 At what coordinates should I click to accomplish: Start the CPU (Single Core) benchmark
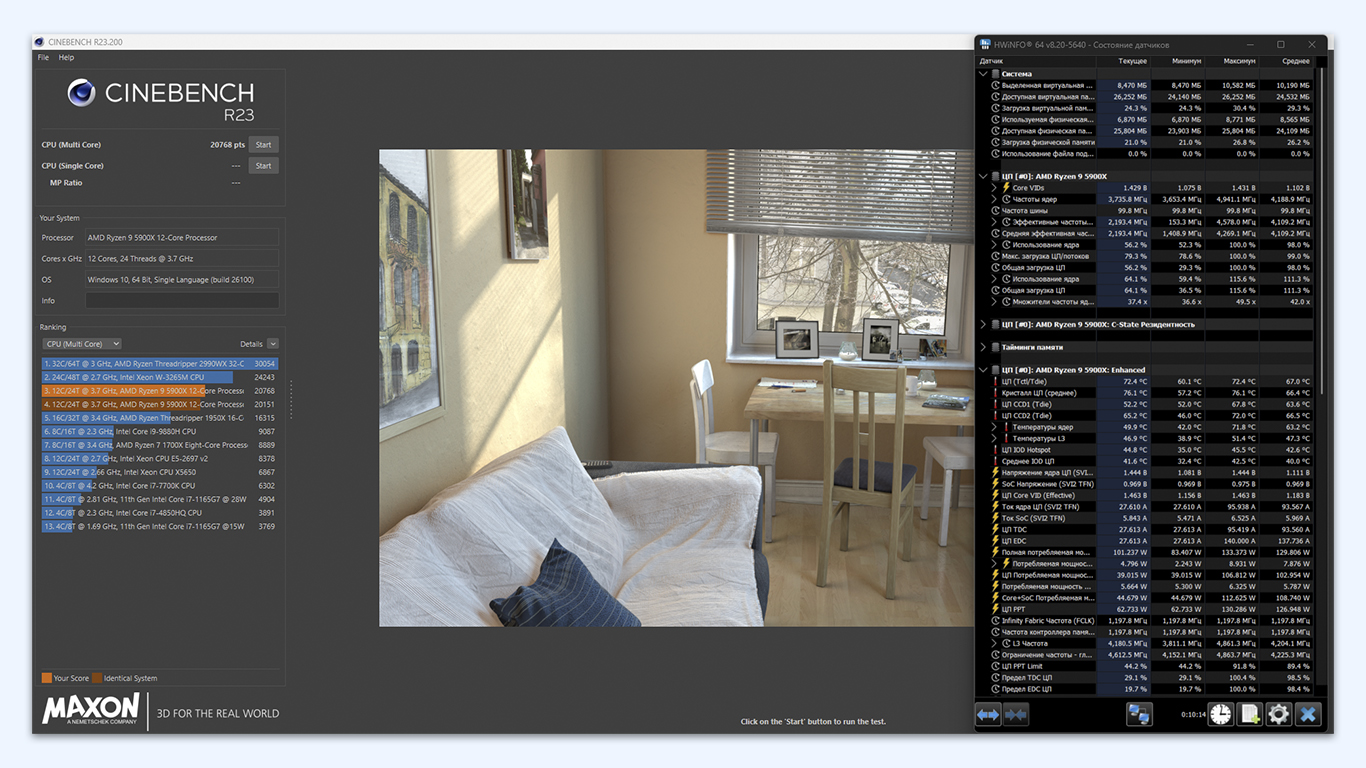pyautogui.click(x=263, y=166)
